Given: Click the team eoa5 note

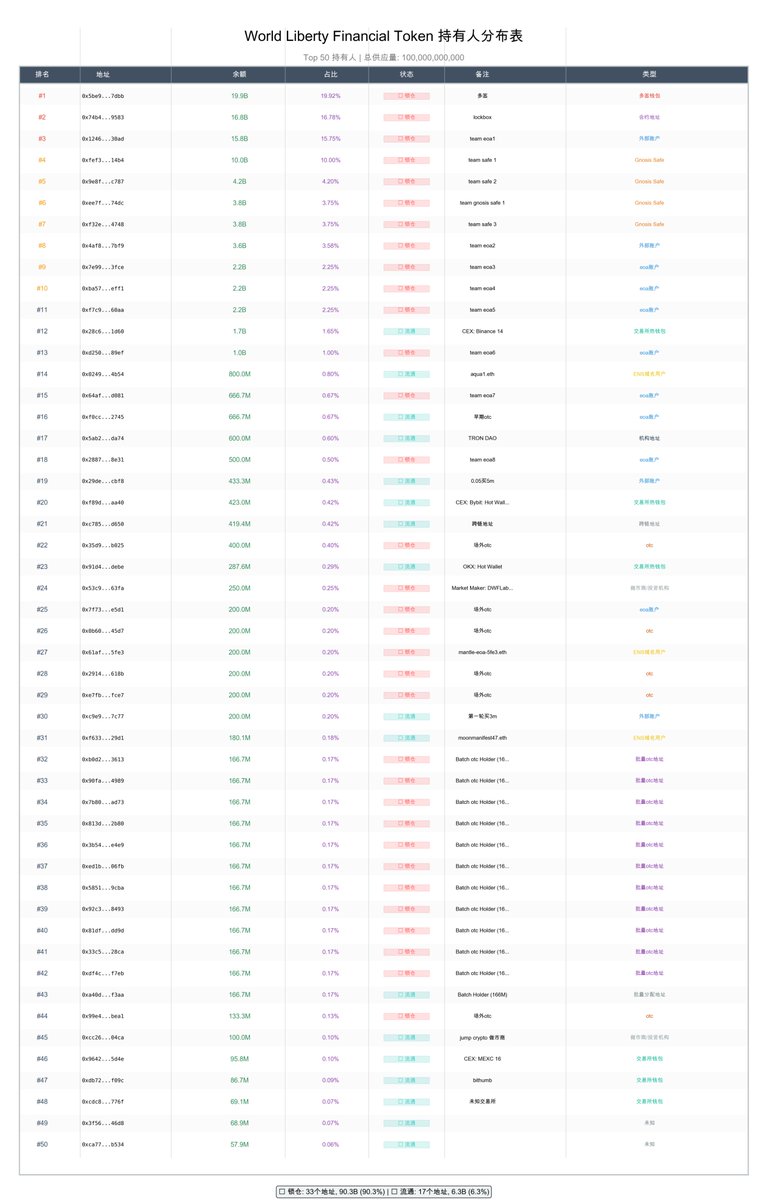Looking at the screenshot, I should (483, 310).
